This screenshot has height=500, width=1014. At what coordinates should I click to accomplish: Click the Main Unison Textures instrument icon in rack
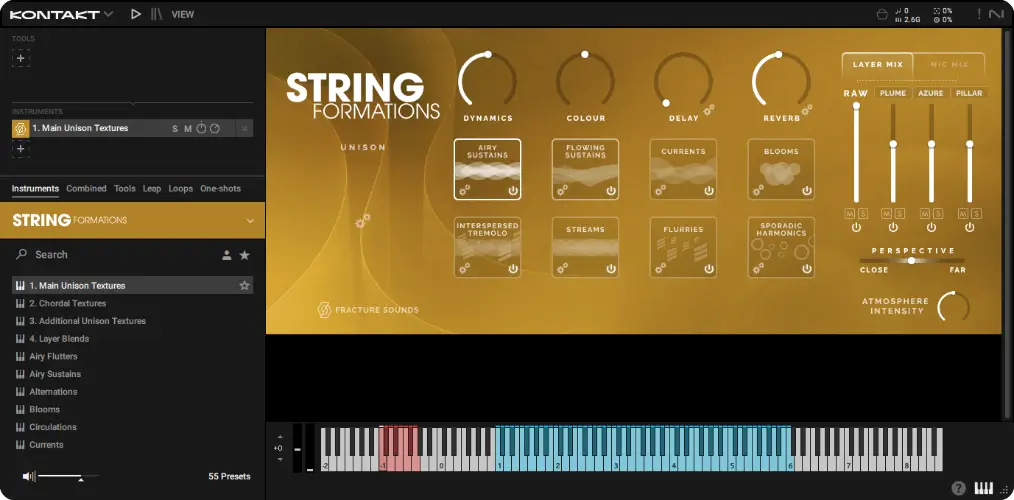[20, 128]
